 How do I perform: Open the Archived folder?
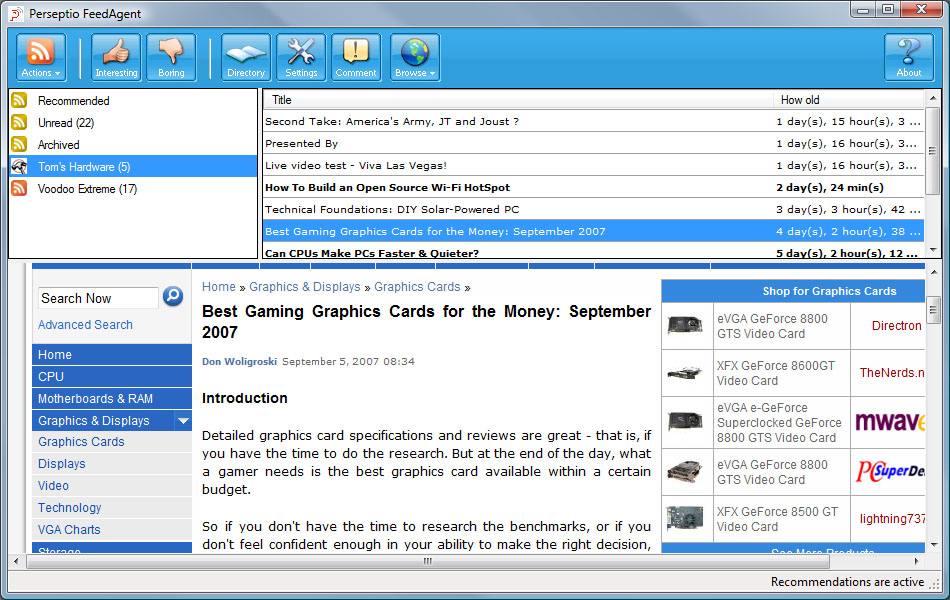click(58, 145)
